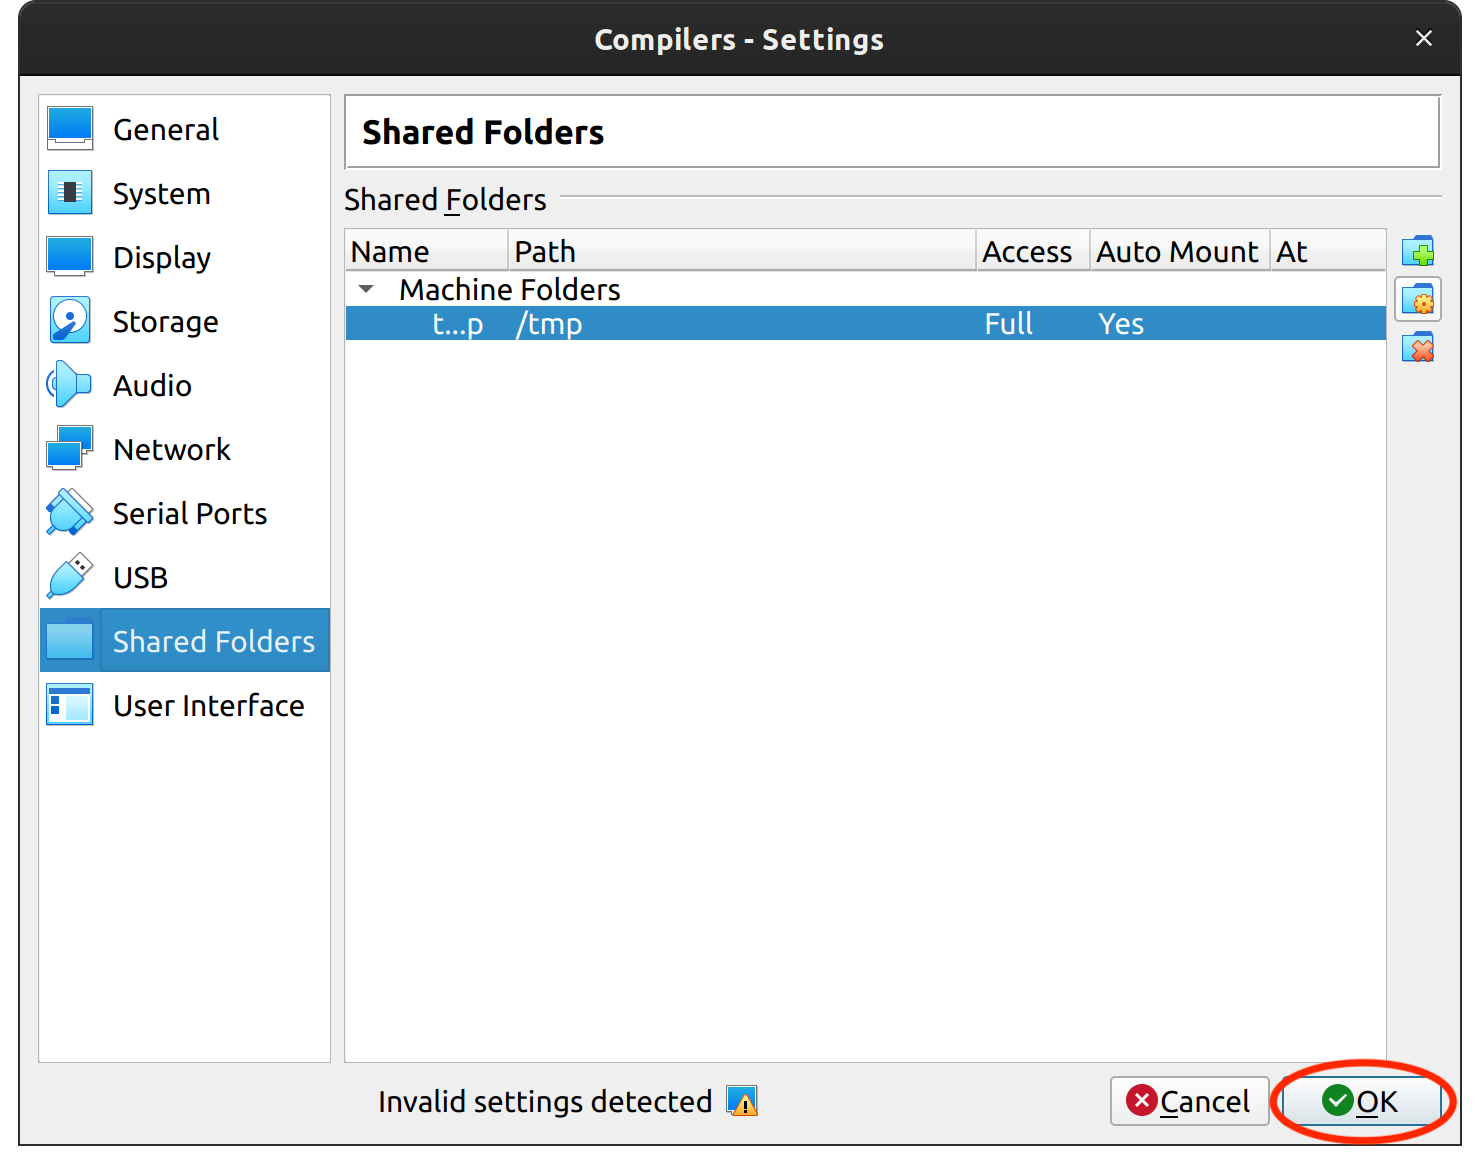Select the /tmp shared folder row
Viewport: 1480px width, 1164px height.
point(700,324)
